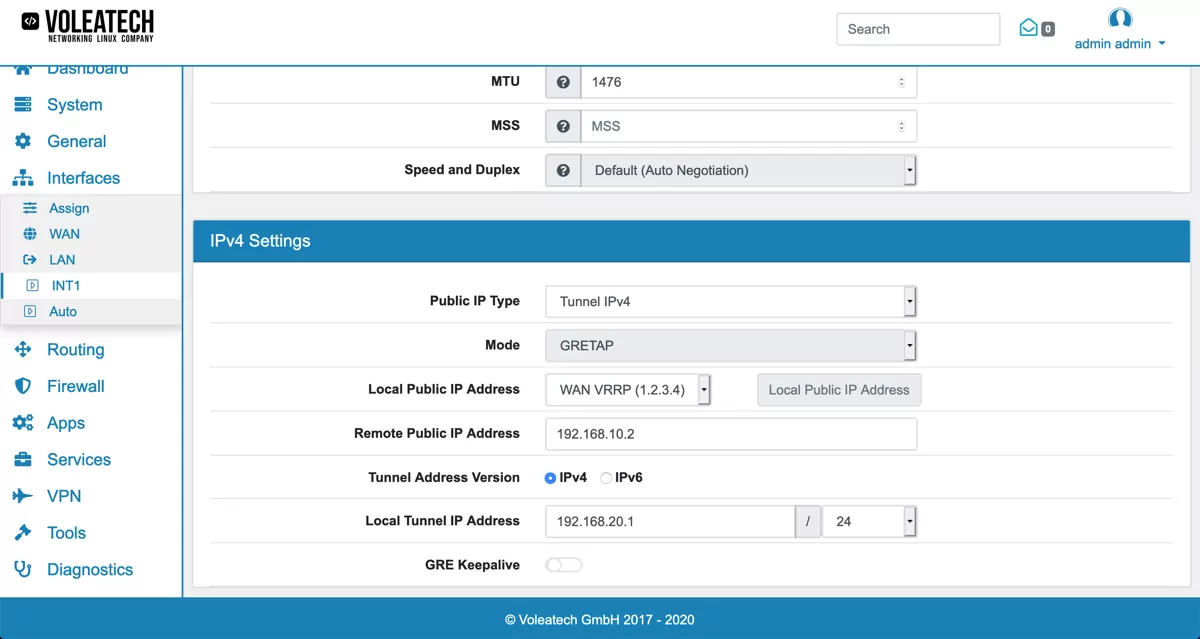This screenshot has width=1200, height=639.
Task: Select the IPv4 radio button
Action: (551, 477)
